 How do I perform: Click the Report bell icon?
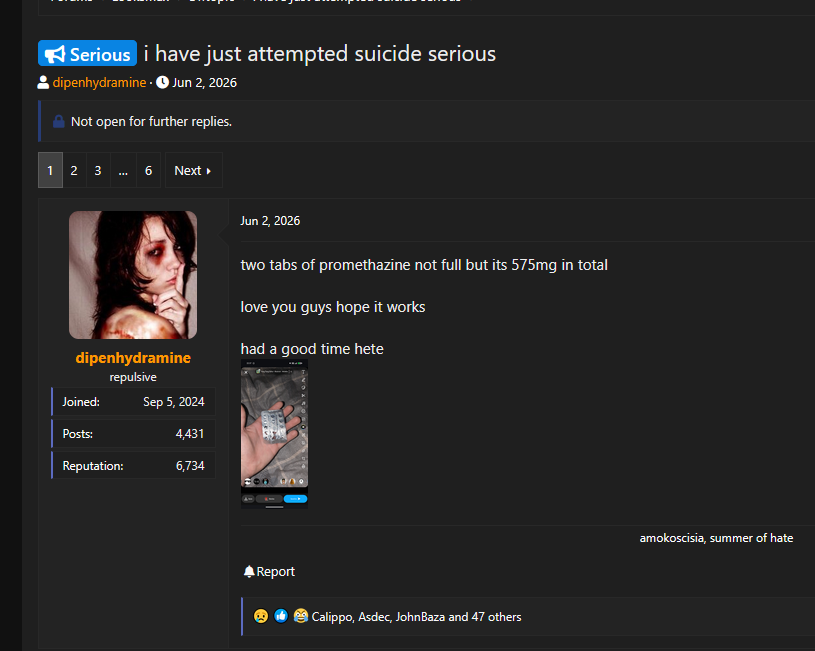point(249,571)
